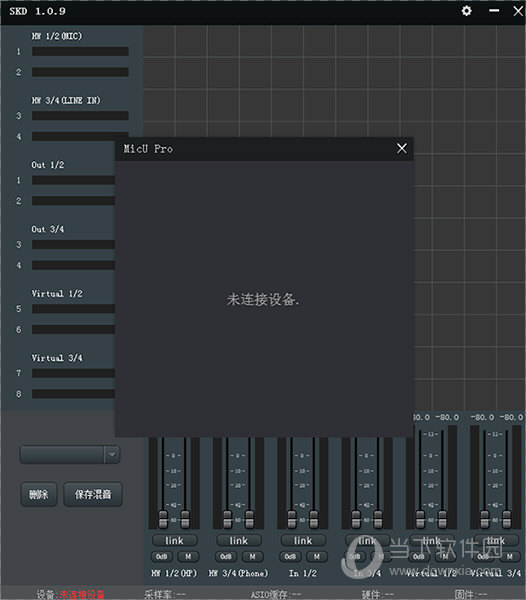
Task: Mute the HW 3/4(Phone) channel
Action: coord(252,556)
